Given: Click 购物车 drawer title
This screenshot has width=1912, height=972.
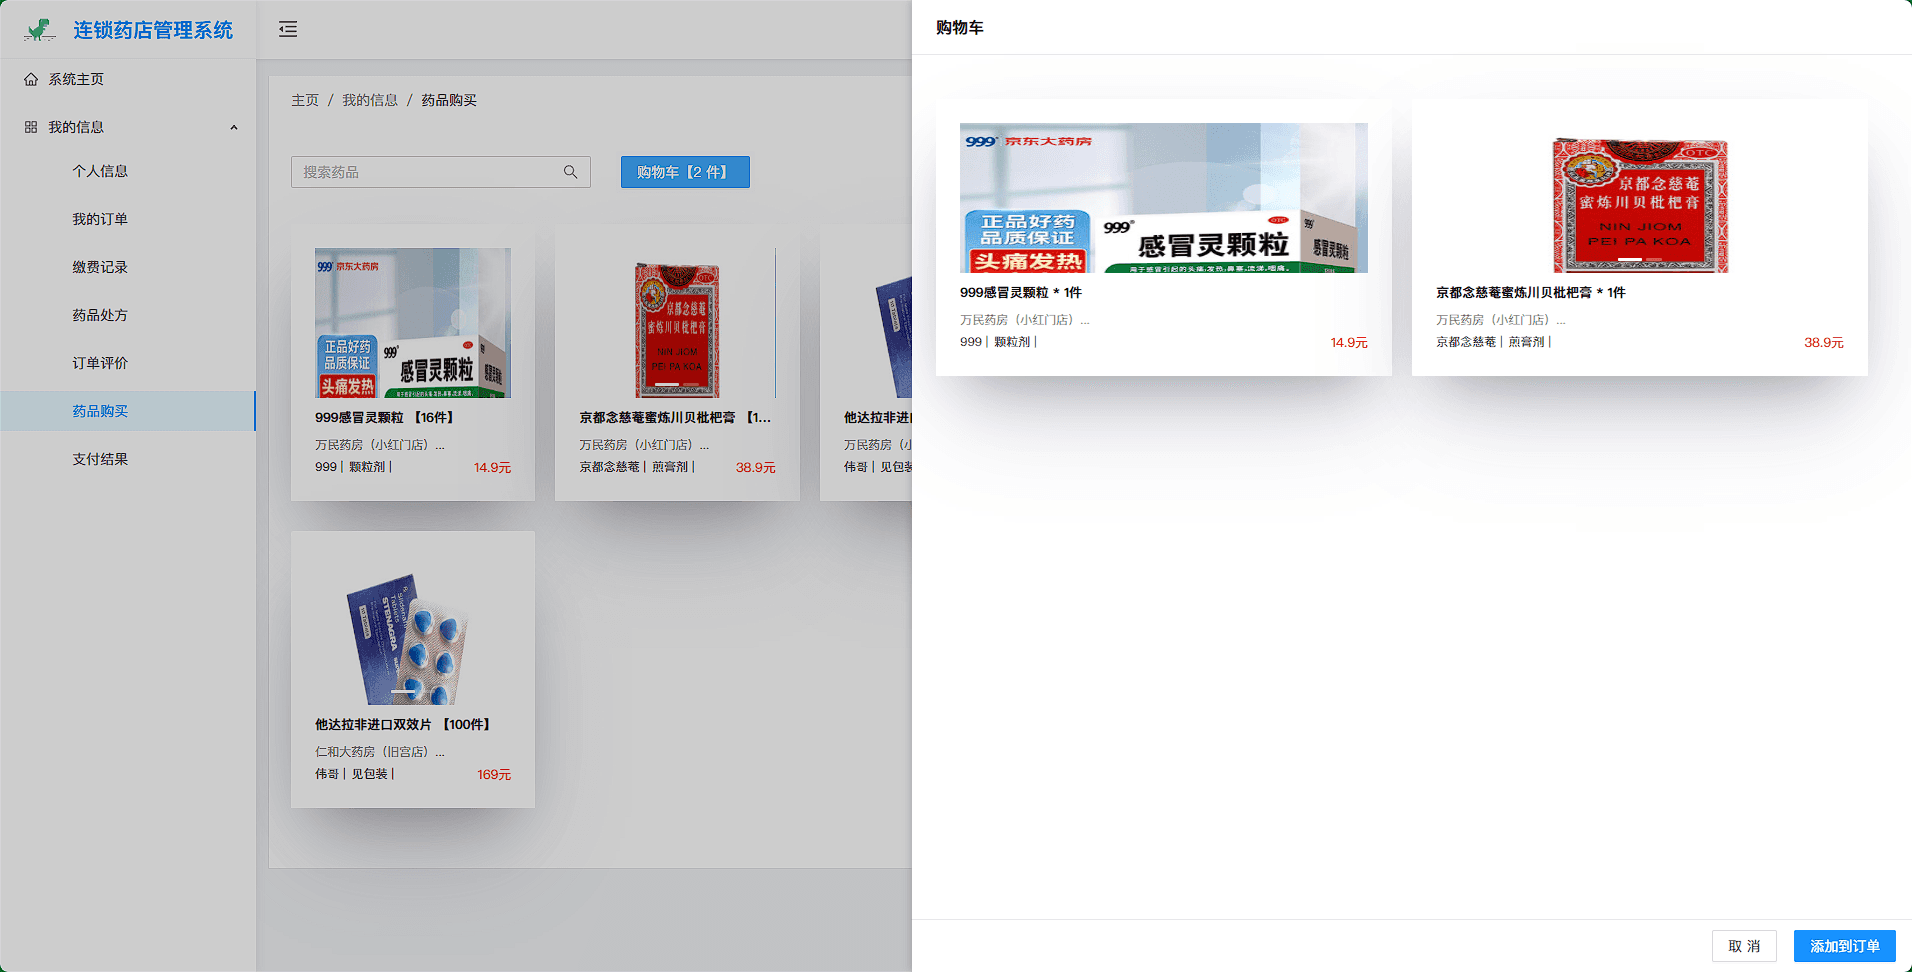Looking at the screenshot, I should pyautogui.click(x=960, y=28).
